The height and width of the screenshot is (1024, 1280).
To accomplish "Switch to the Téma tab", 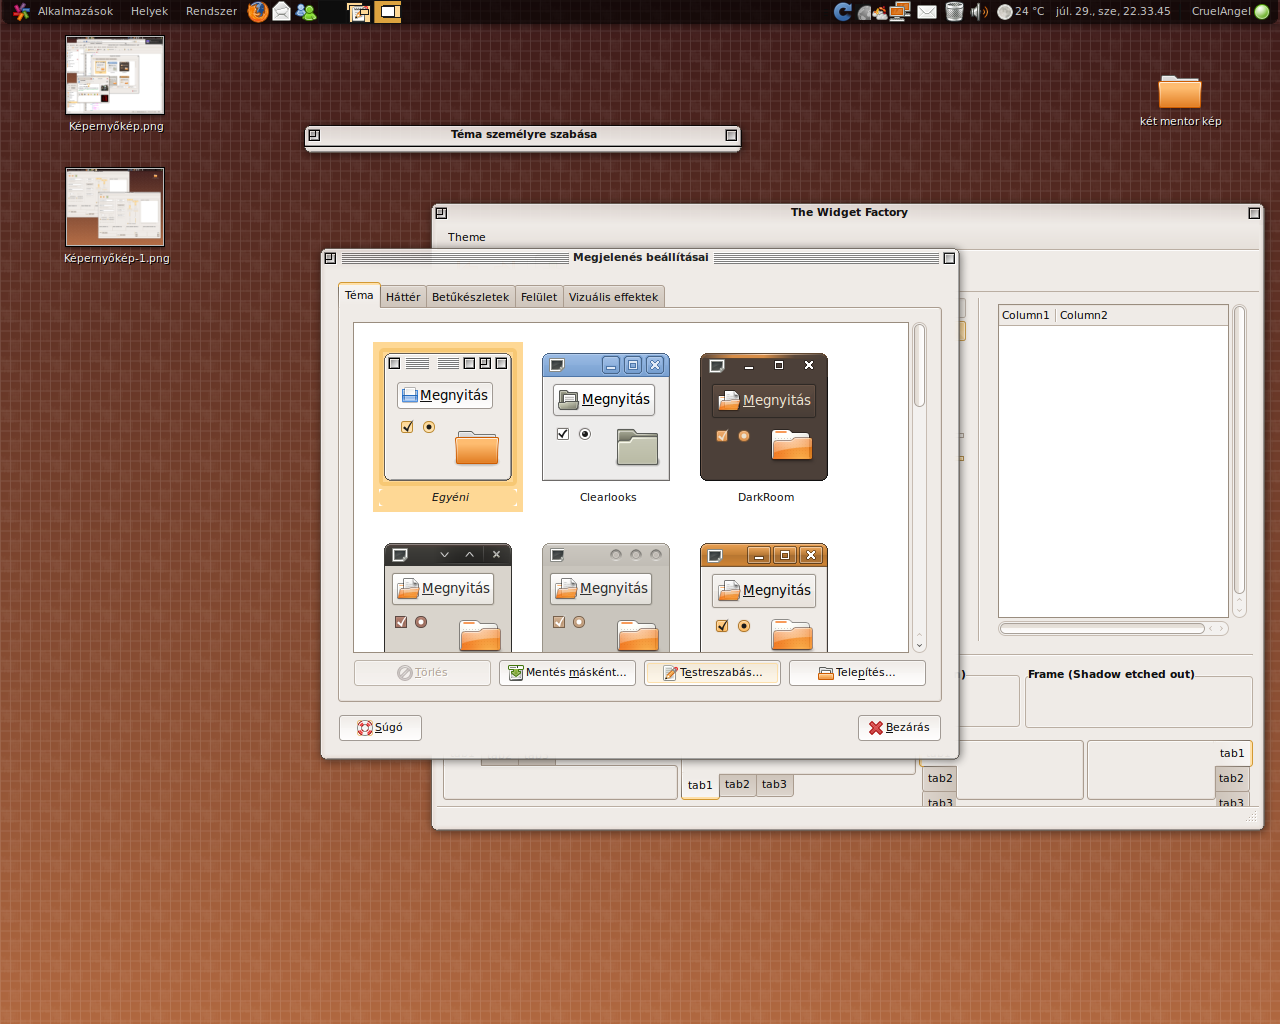I will 359,295.
